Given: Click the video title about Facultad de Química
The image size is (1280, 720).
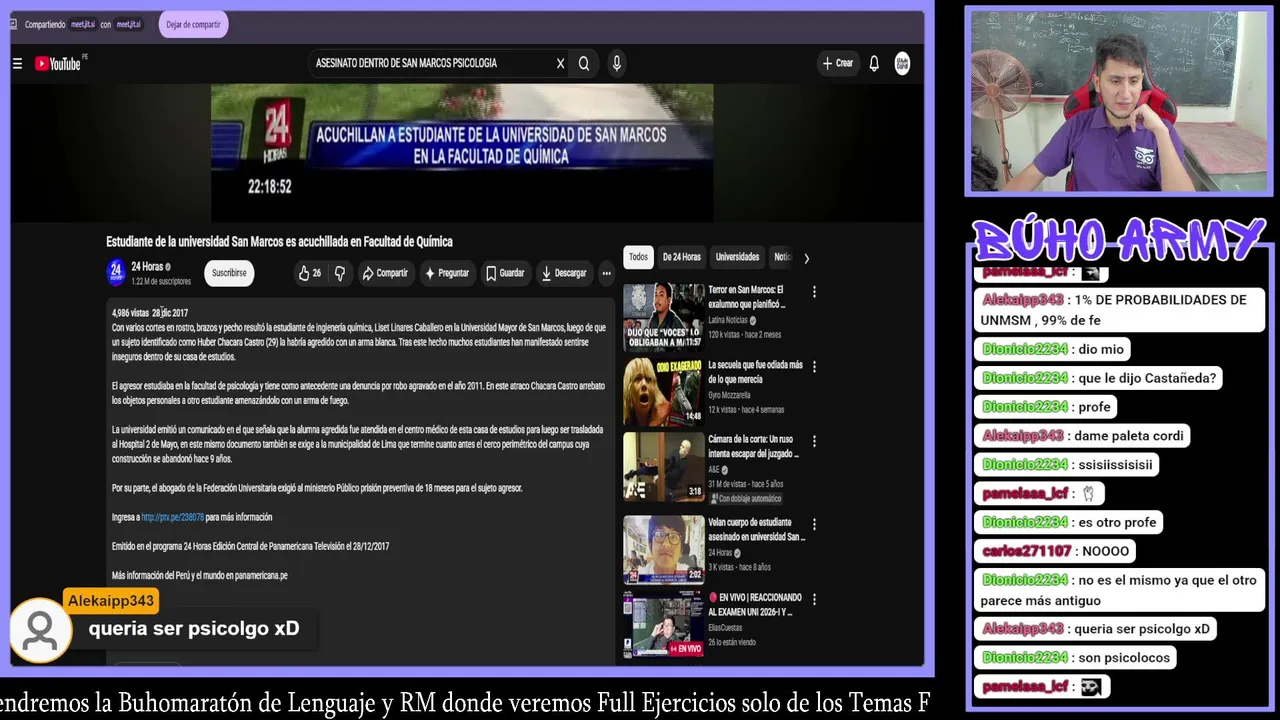Looking at the screenshot, I should tap(279, 242).
